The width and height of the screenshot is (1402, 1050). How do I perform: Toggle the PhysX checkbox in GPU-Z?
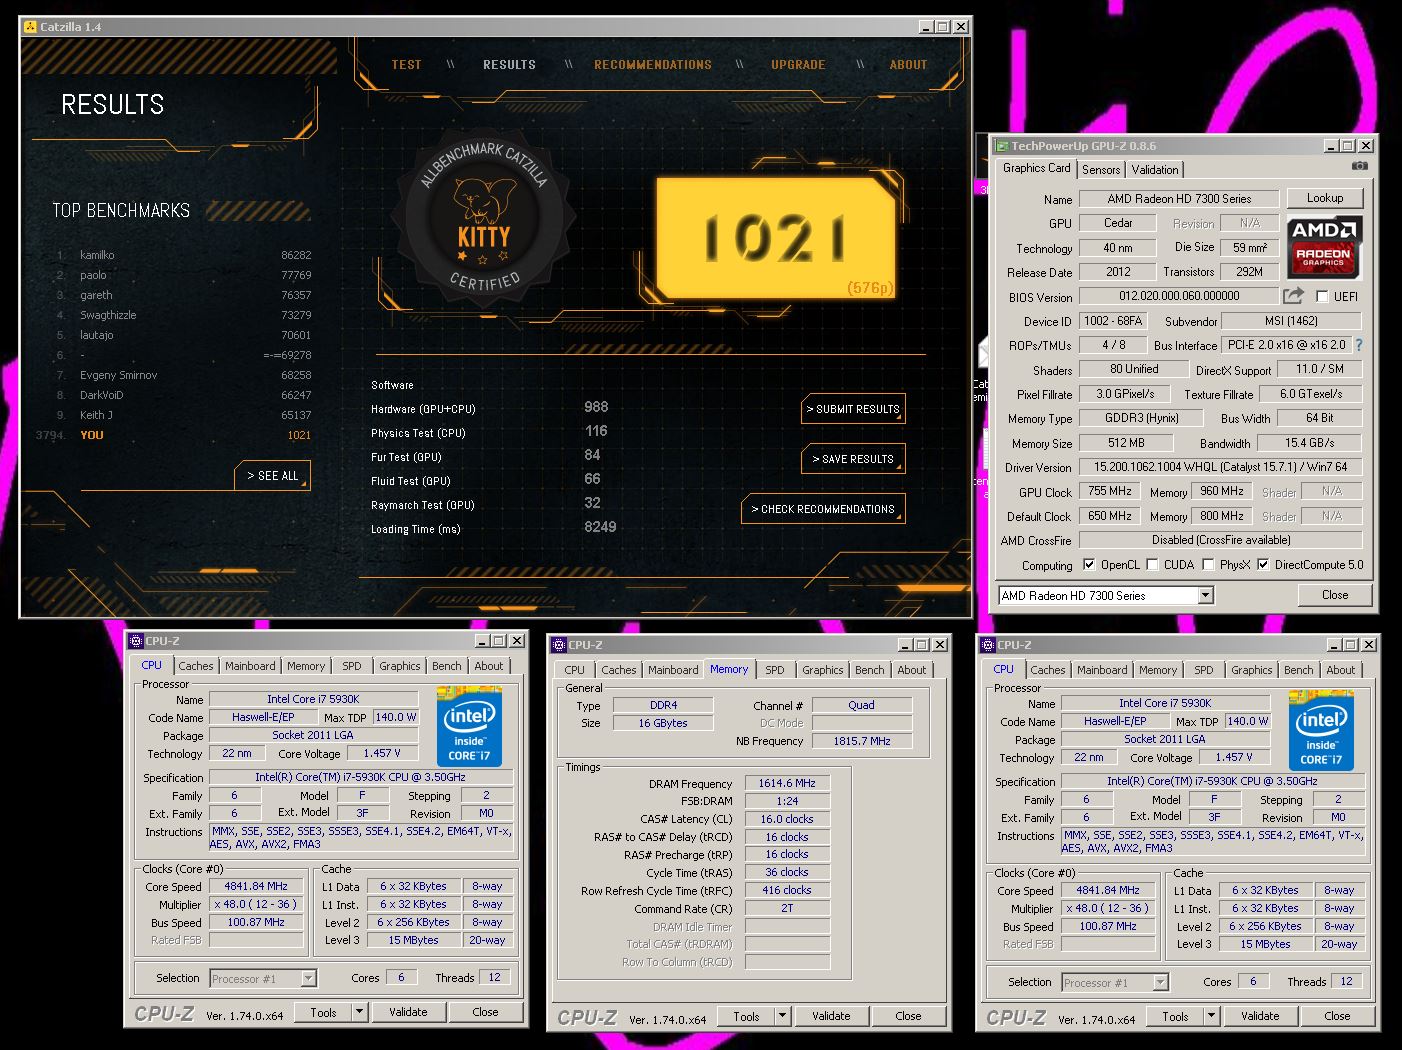pos(1208,564)
